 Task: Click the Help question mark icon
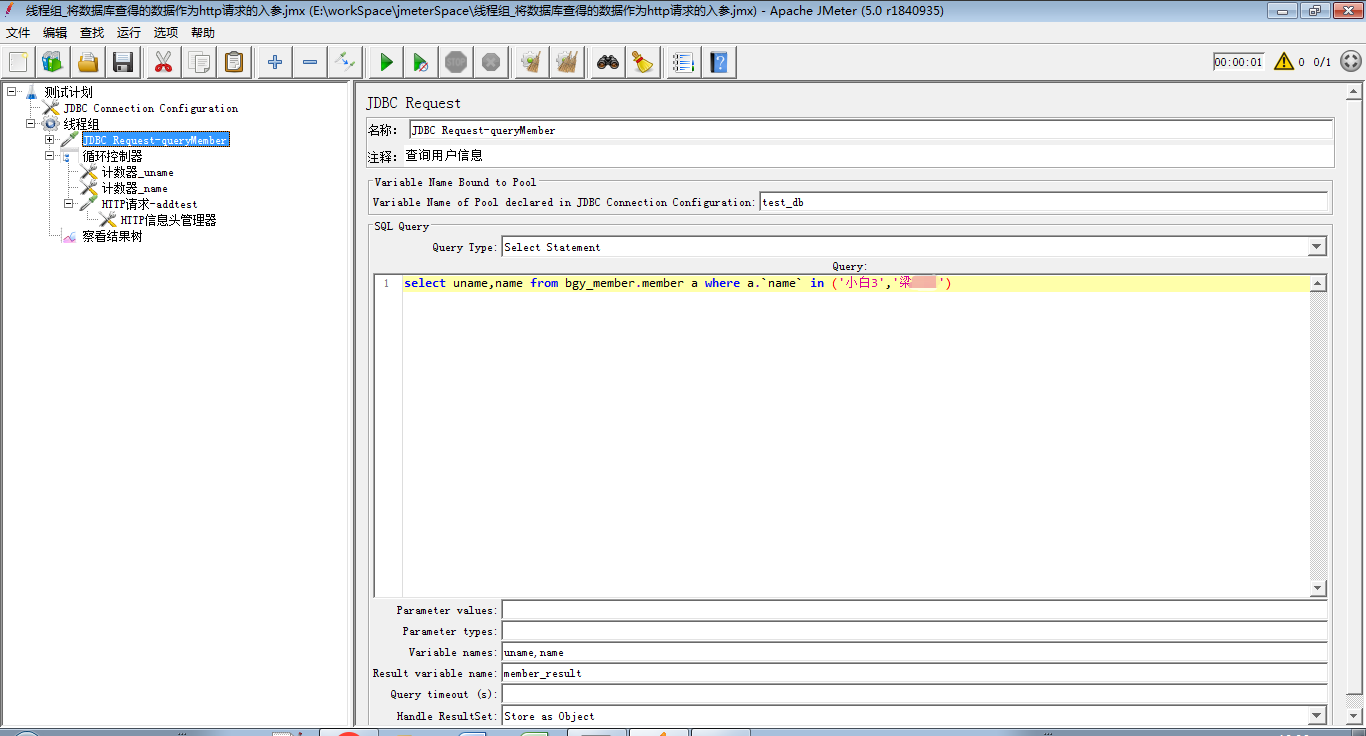[x=718, y=62]
